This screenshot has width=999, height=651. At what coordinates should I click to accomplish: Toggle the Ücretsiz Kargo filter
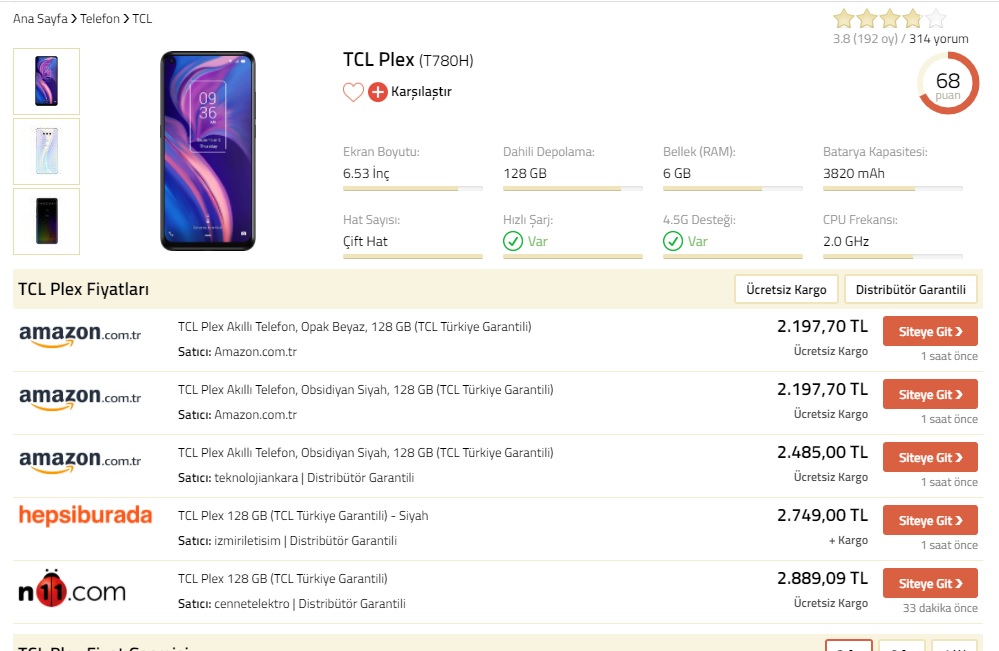click(786, 289)
